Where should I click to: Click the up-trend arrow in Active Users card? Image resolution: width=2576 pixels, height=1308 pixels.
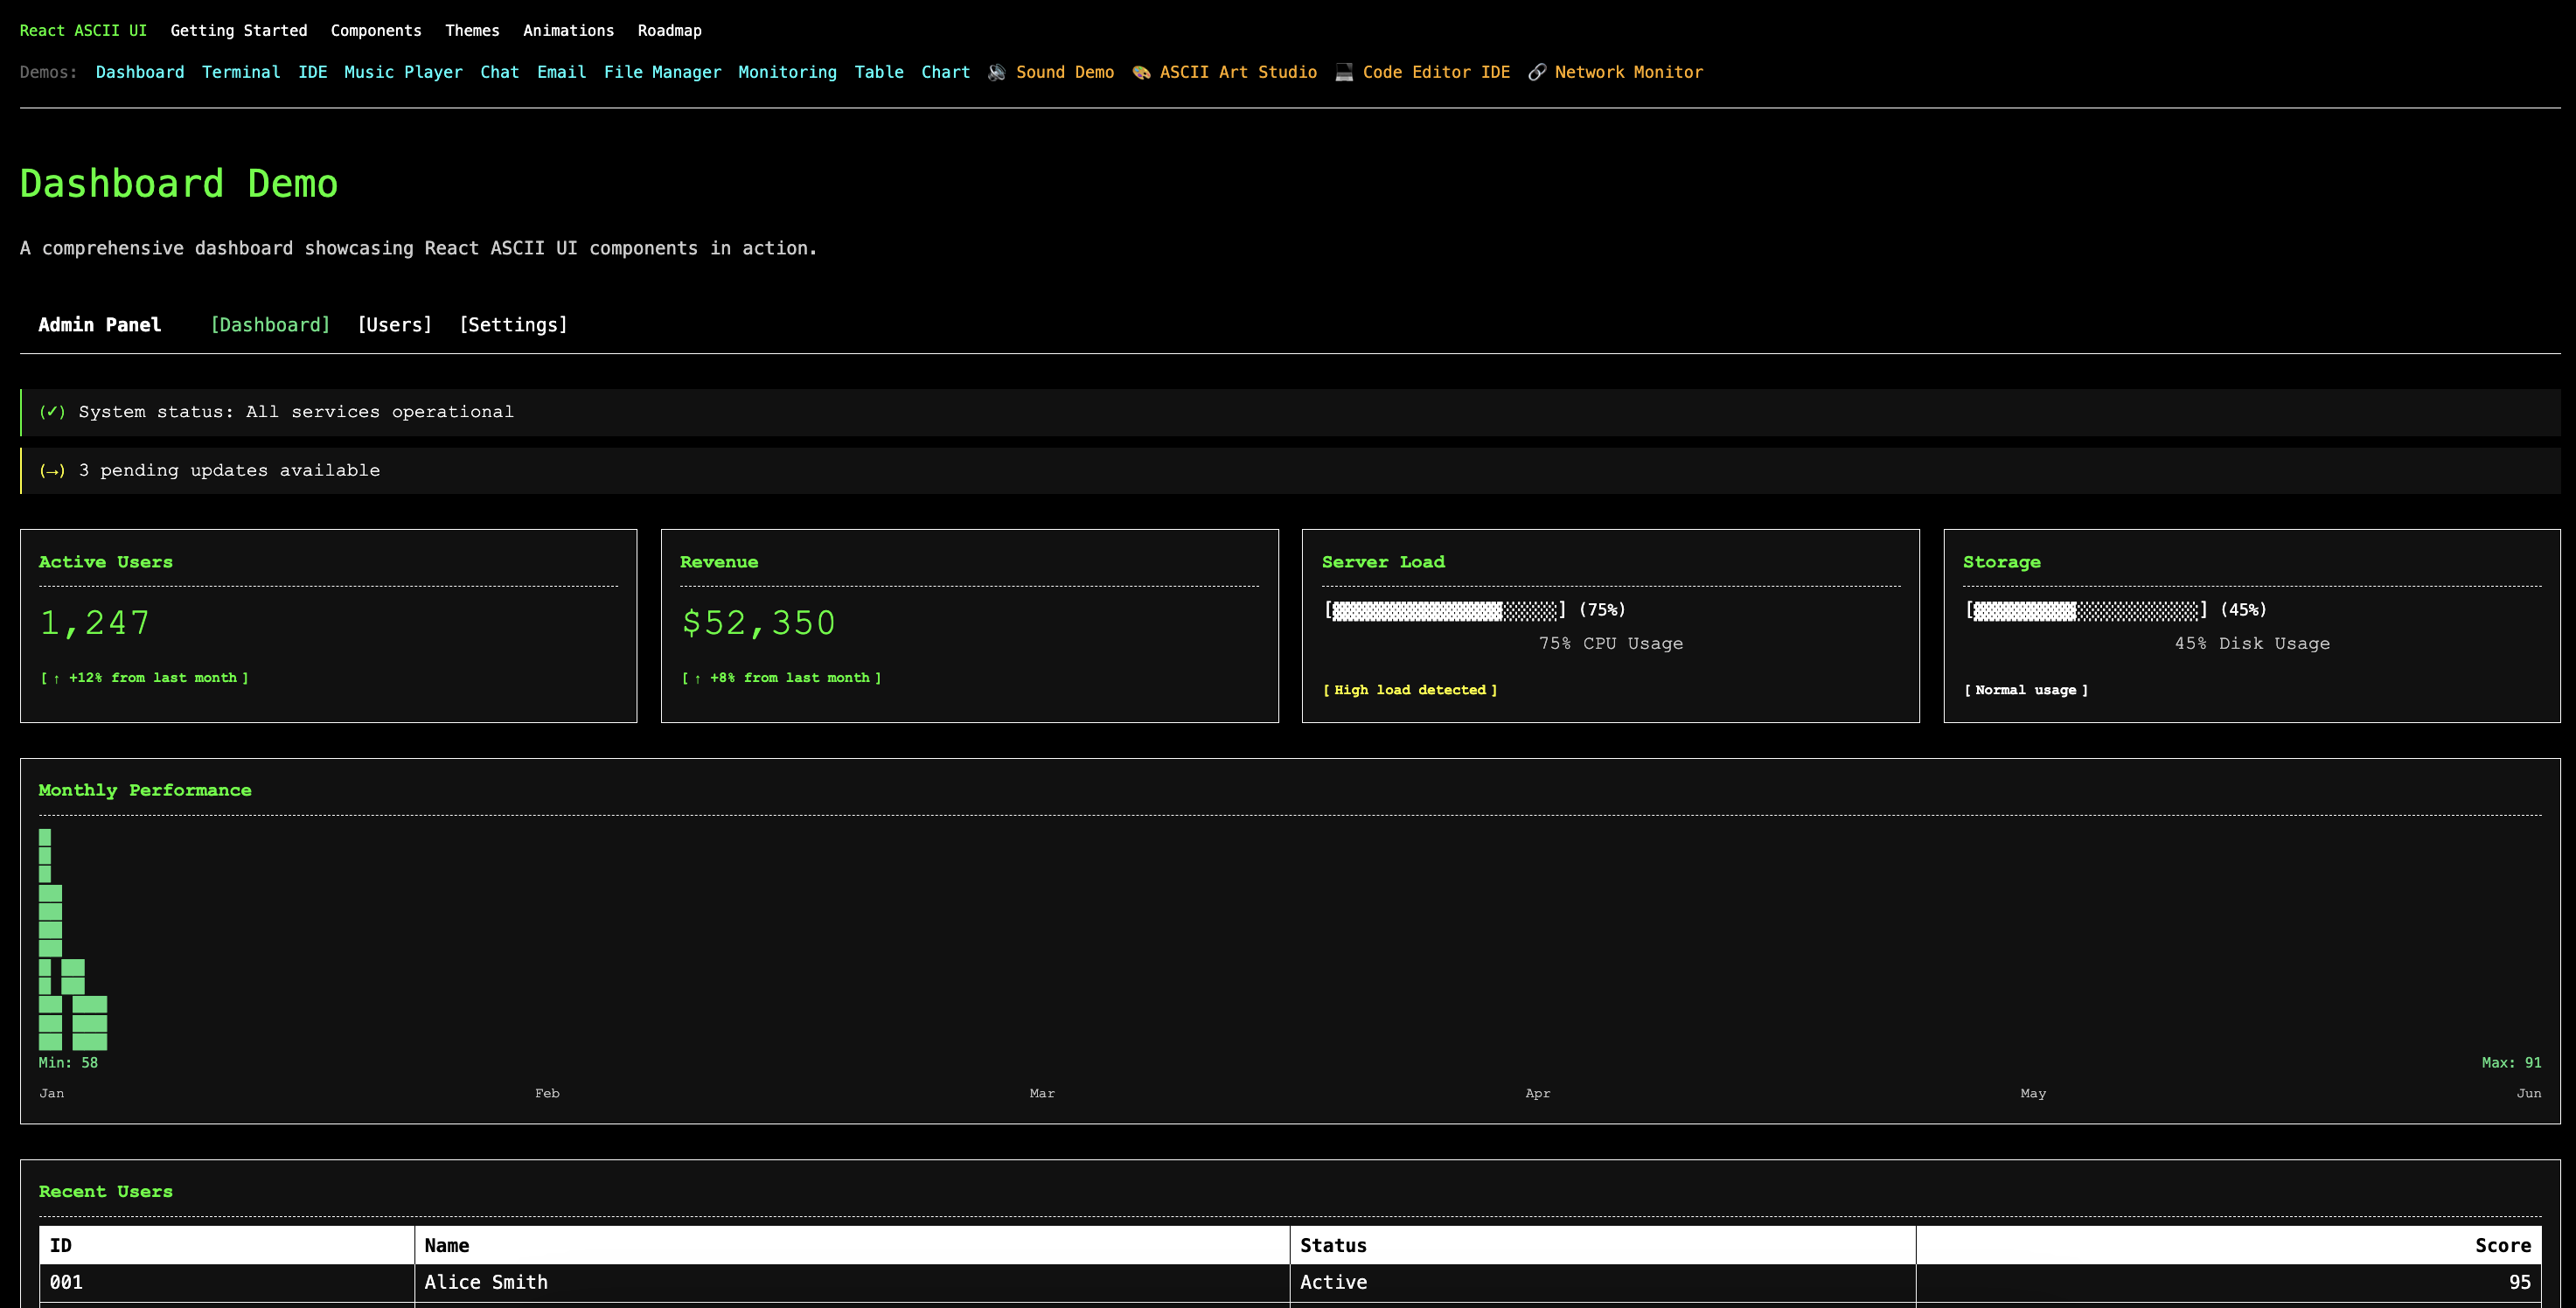click(x=59, y=678)
